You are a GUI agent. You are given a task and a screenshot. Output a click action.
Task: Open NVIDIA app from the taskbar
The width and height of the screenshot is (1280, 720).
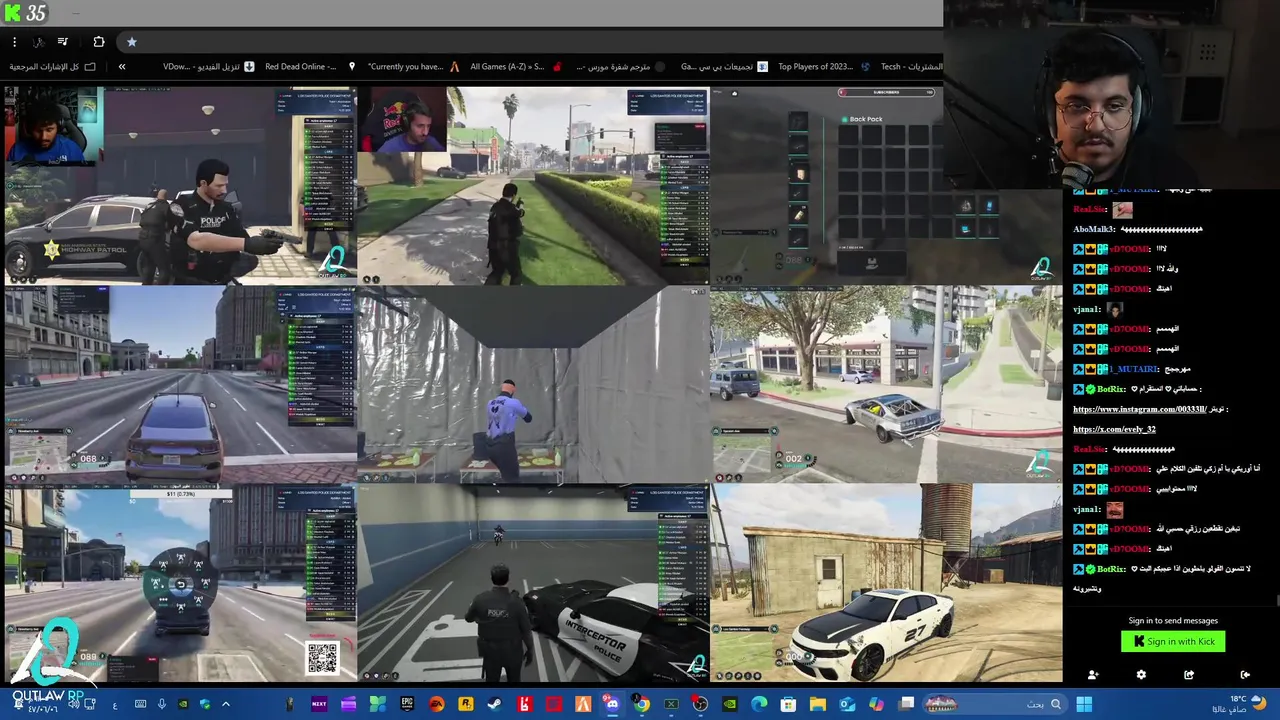tap(730, 704)
